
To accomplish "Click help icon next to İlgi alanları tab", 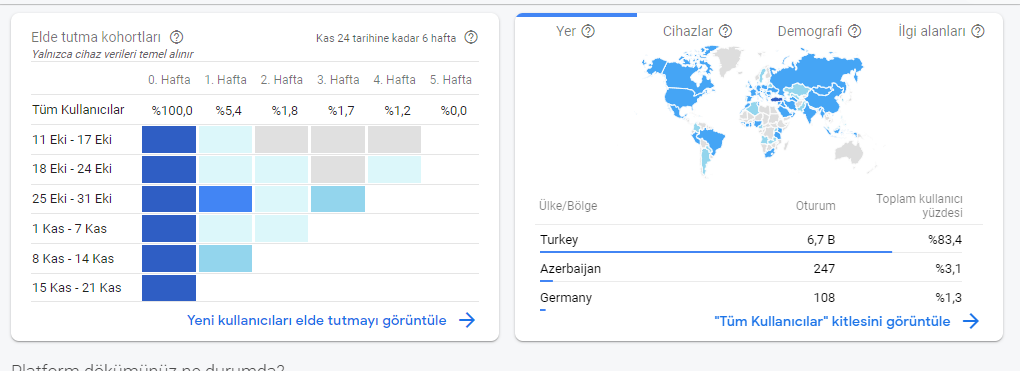I will coord(978,31).
